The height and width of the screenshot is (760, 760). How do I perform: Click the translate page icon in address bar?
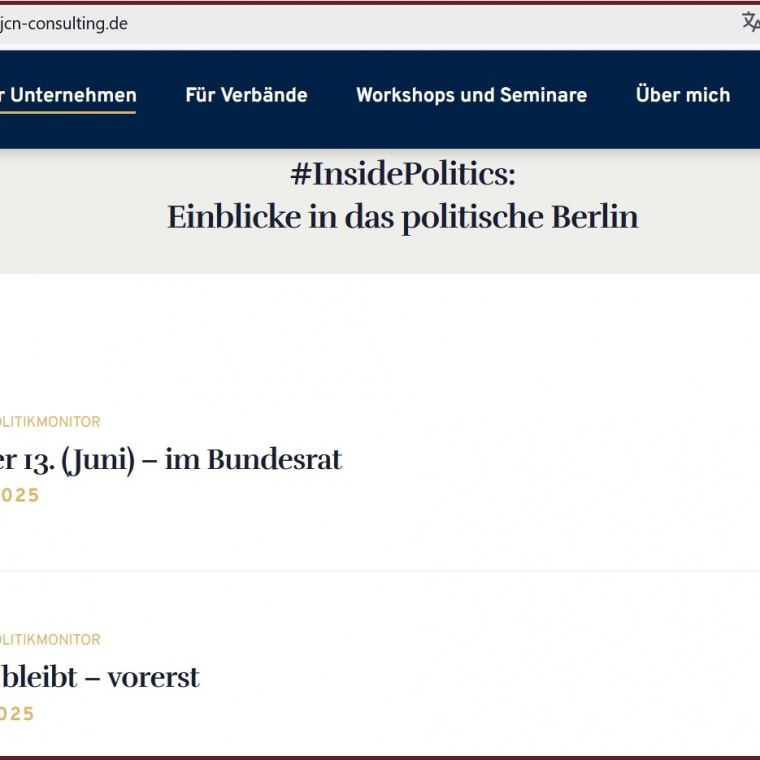(750, 23)
